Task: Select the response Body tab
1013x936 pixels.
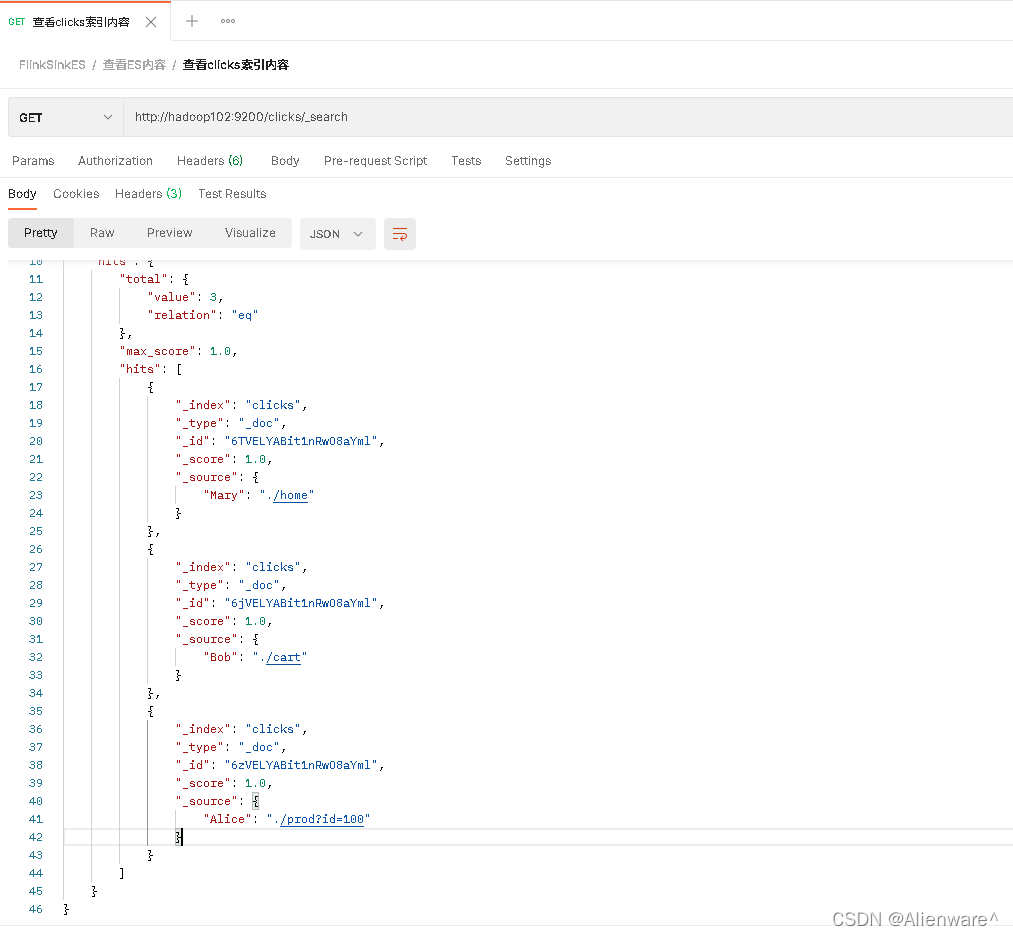Action: pos(22,194)
